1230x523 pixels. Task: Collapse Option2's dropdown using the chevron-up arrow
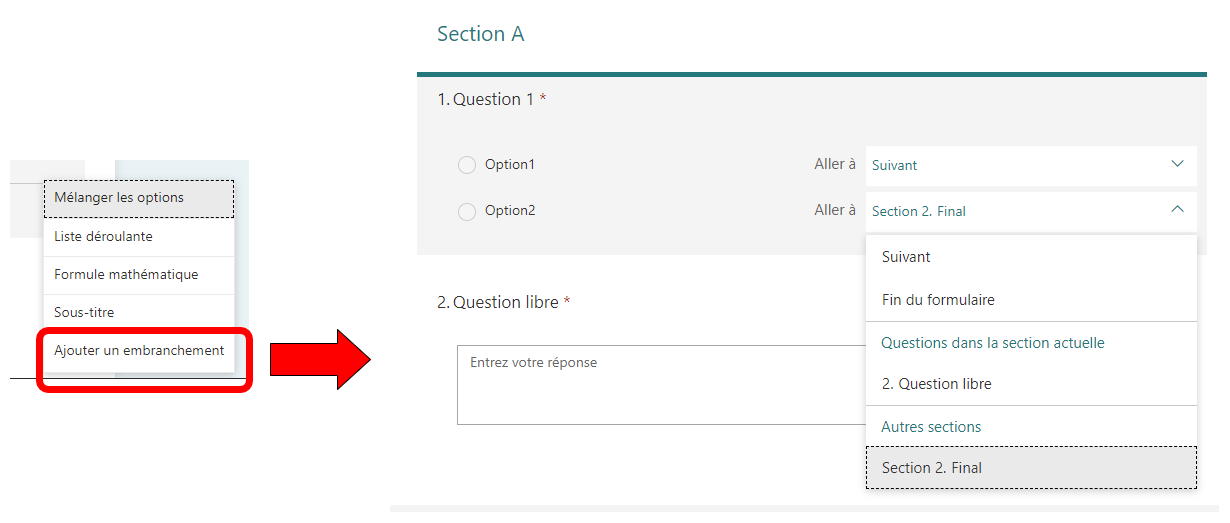click(1177, 210)
